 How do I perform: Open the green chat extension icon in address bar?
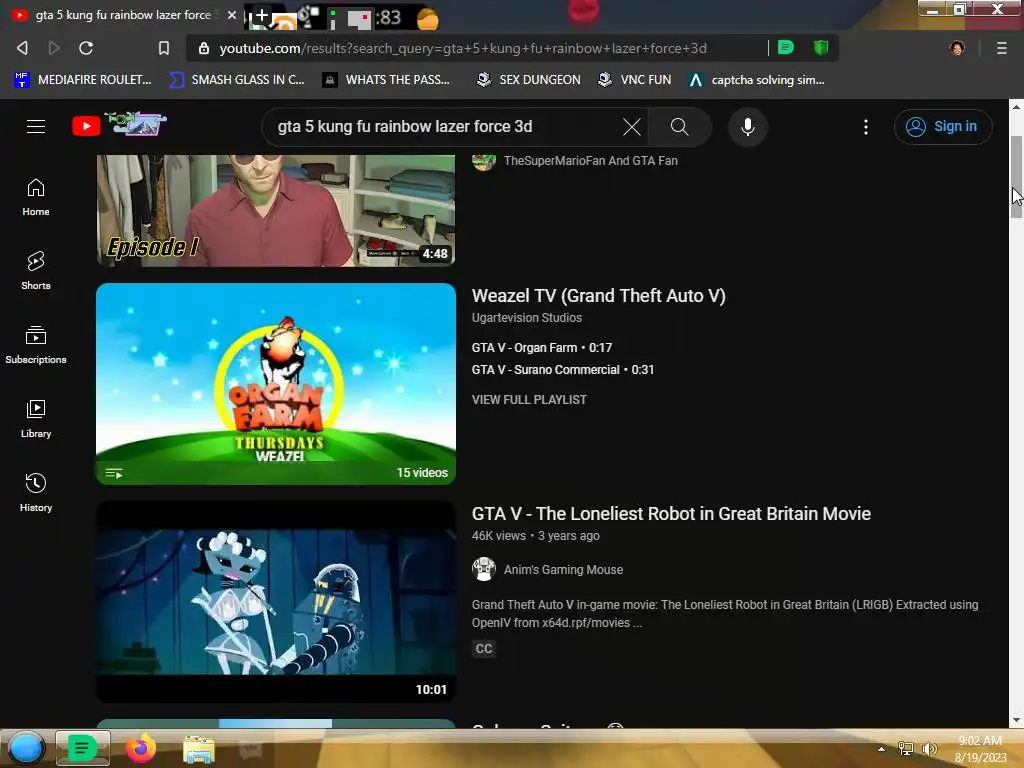(786, 47)
